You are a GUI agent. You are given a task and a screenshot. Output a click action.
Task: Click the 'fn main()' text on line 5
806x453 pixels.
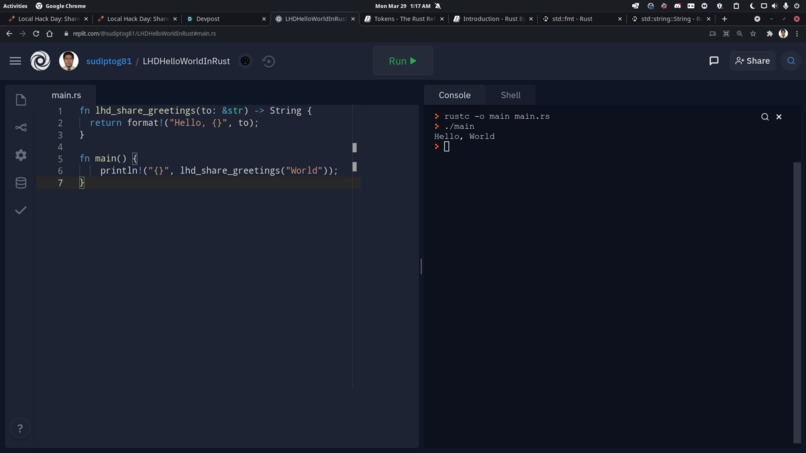pos(103,158)
